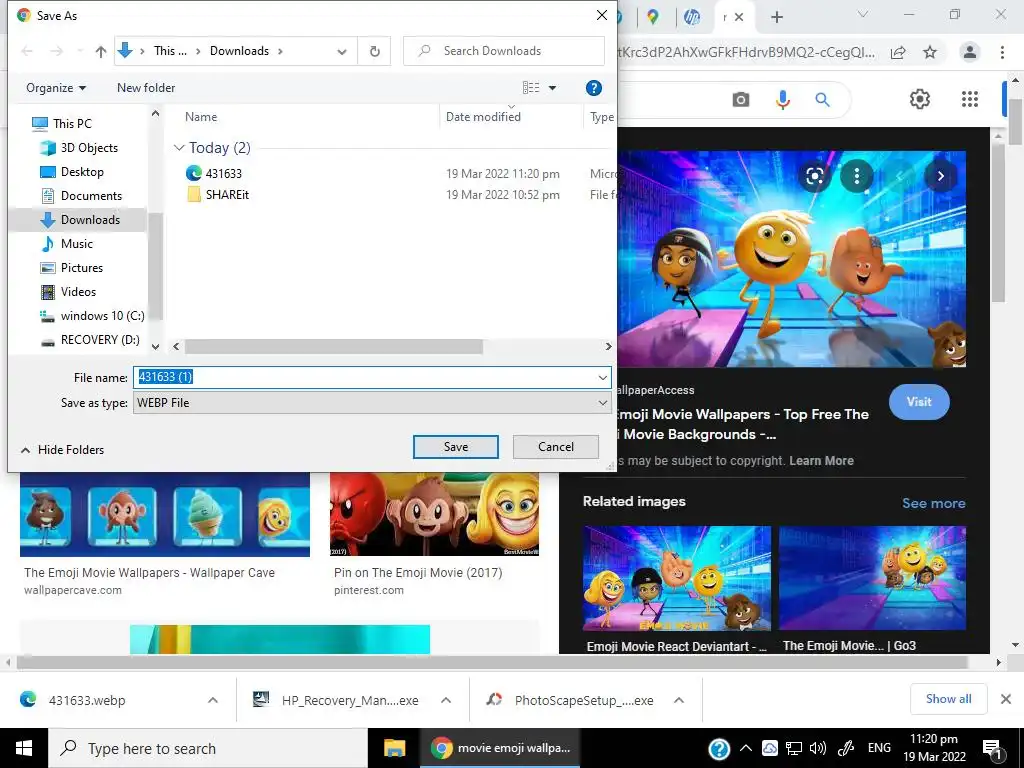
Task: Open the Emoji Movie React Deviantart related image
Action: click(677, 579)
